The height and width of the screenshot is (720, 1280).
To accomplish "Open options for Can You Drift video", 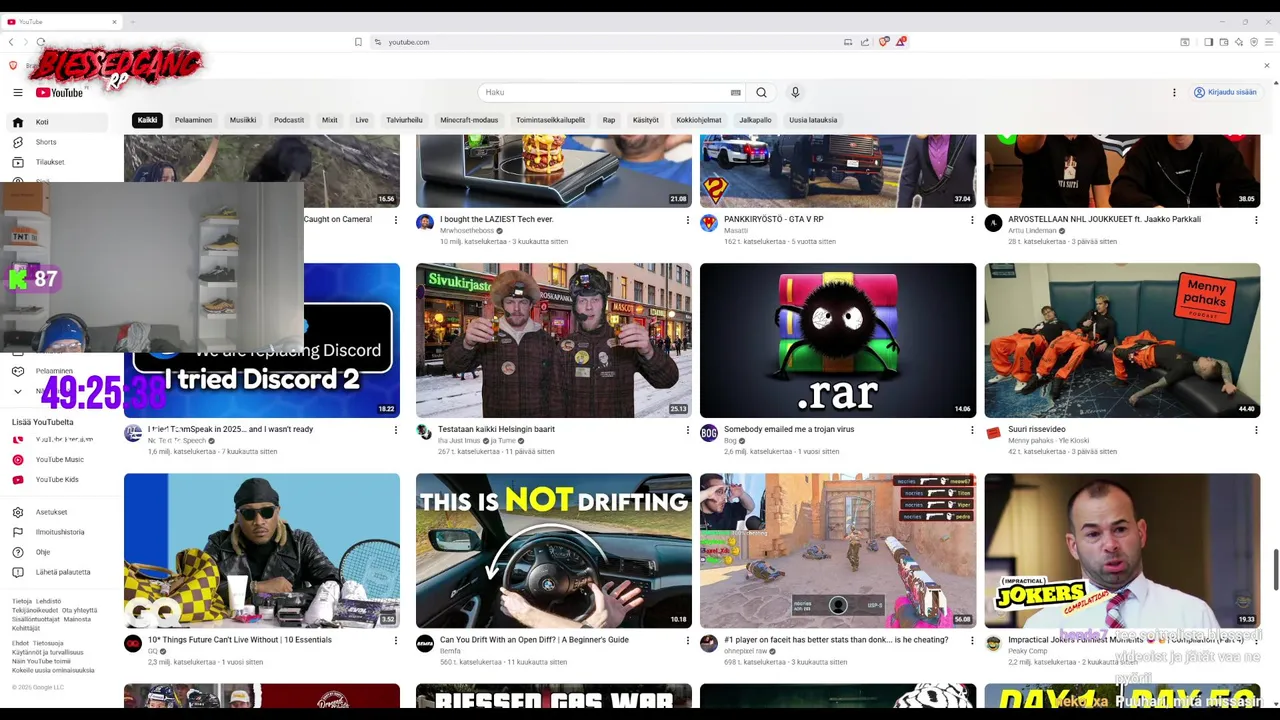I will point(687,640).
